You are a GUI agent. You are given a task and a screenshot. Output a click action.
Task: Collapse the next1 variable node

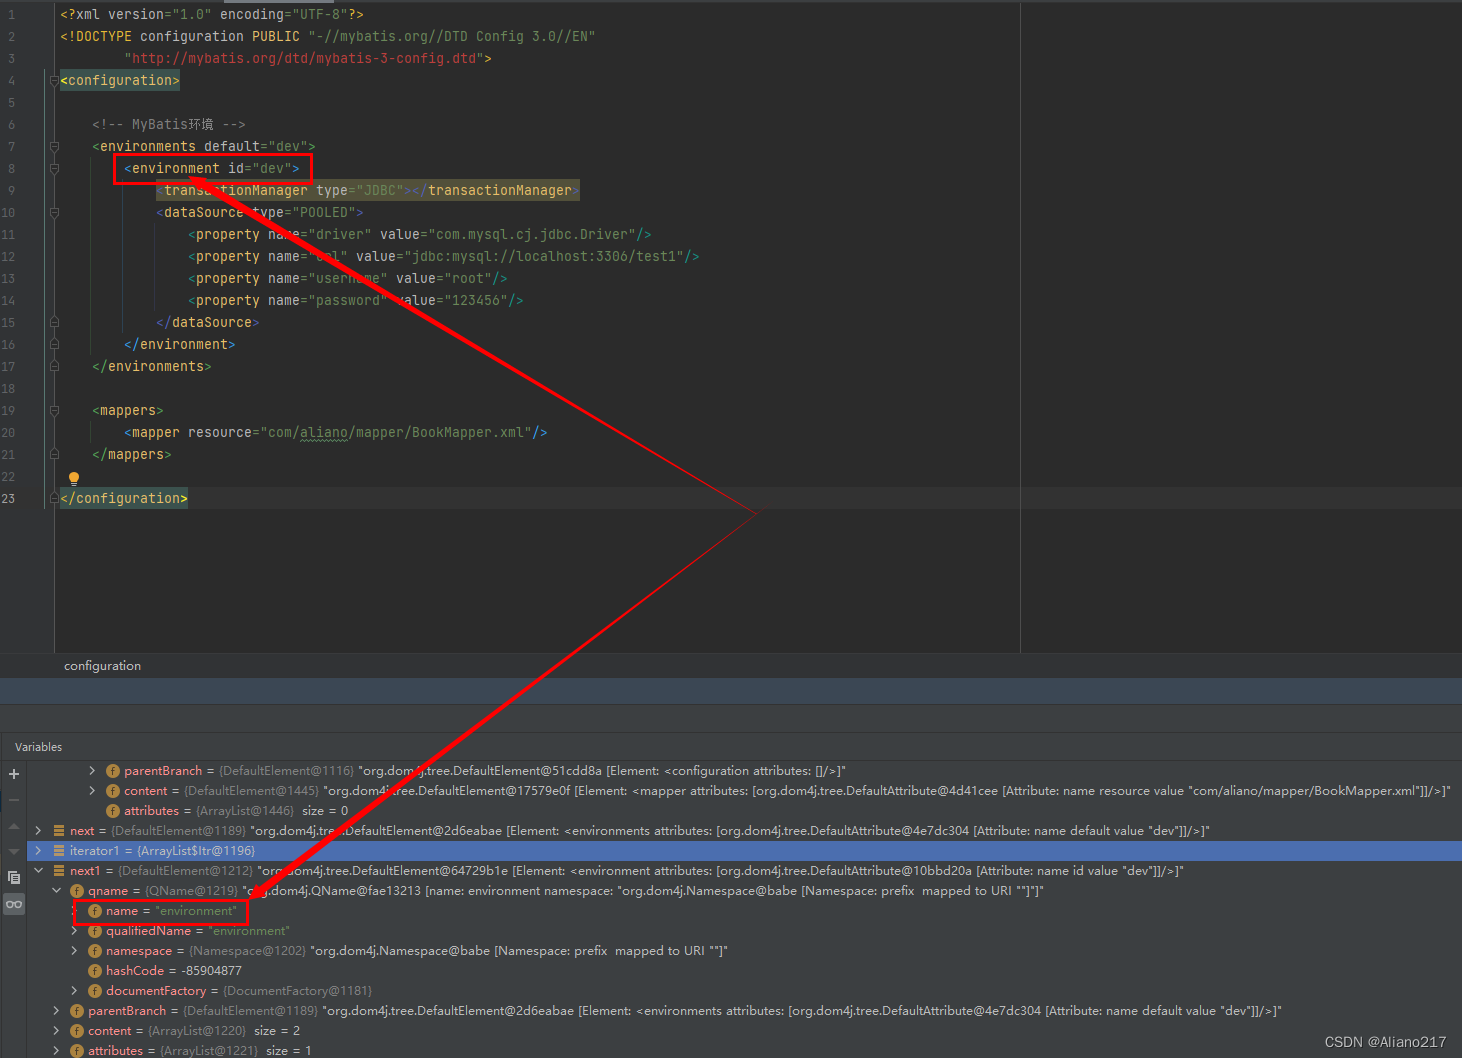(x=38, y=871)
